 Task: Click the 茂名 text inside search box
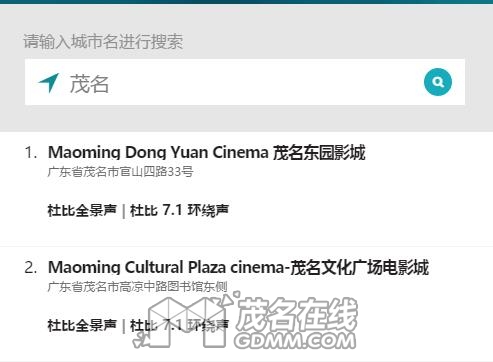(89, 84)
